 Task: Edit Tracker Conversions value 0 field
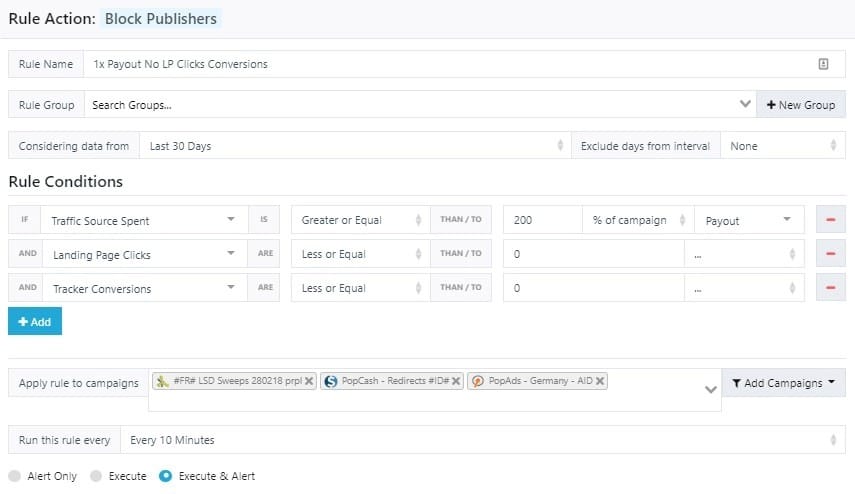[593, 288]
